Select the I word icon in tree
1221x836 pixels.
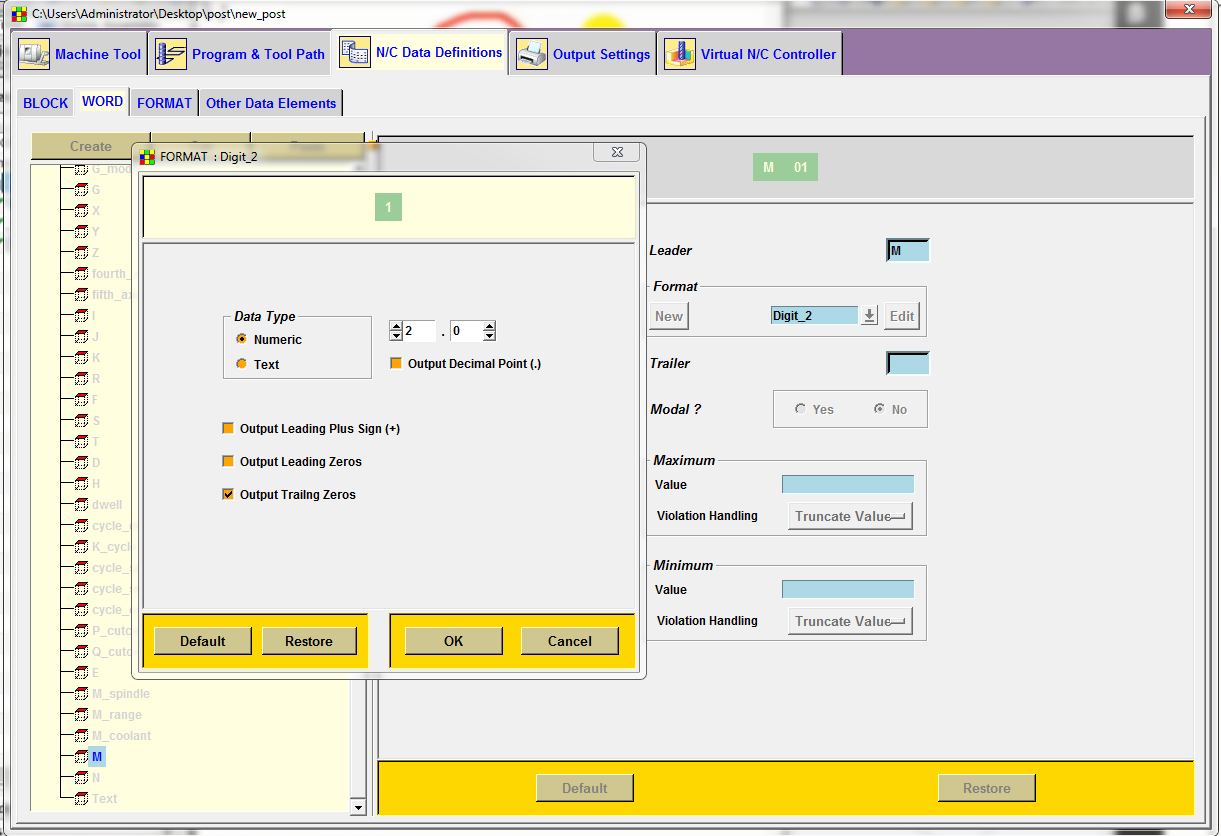pos(82,316)
